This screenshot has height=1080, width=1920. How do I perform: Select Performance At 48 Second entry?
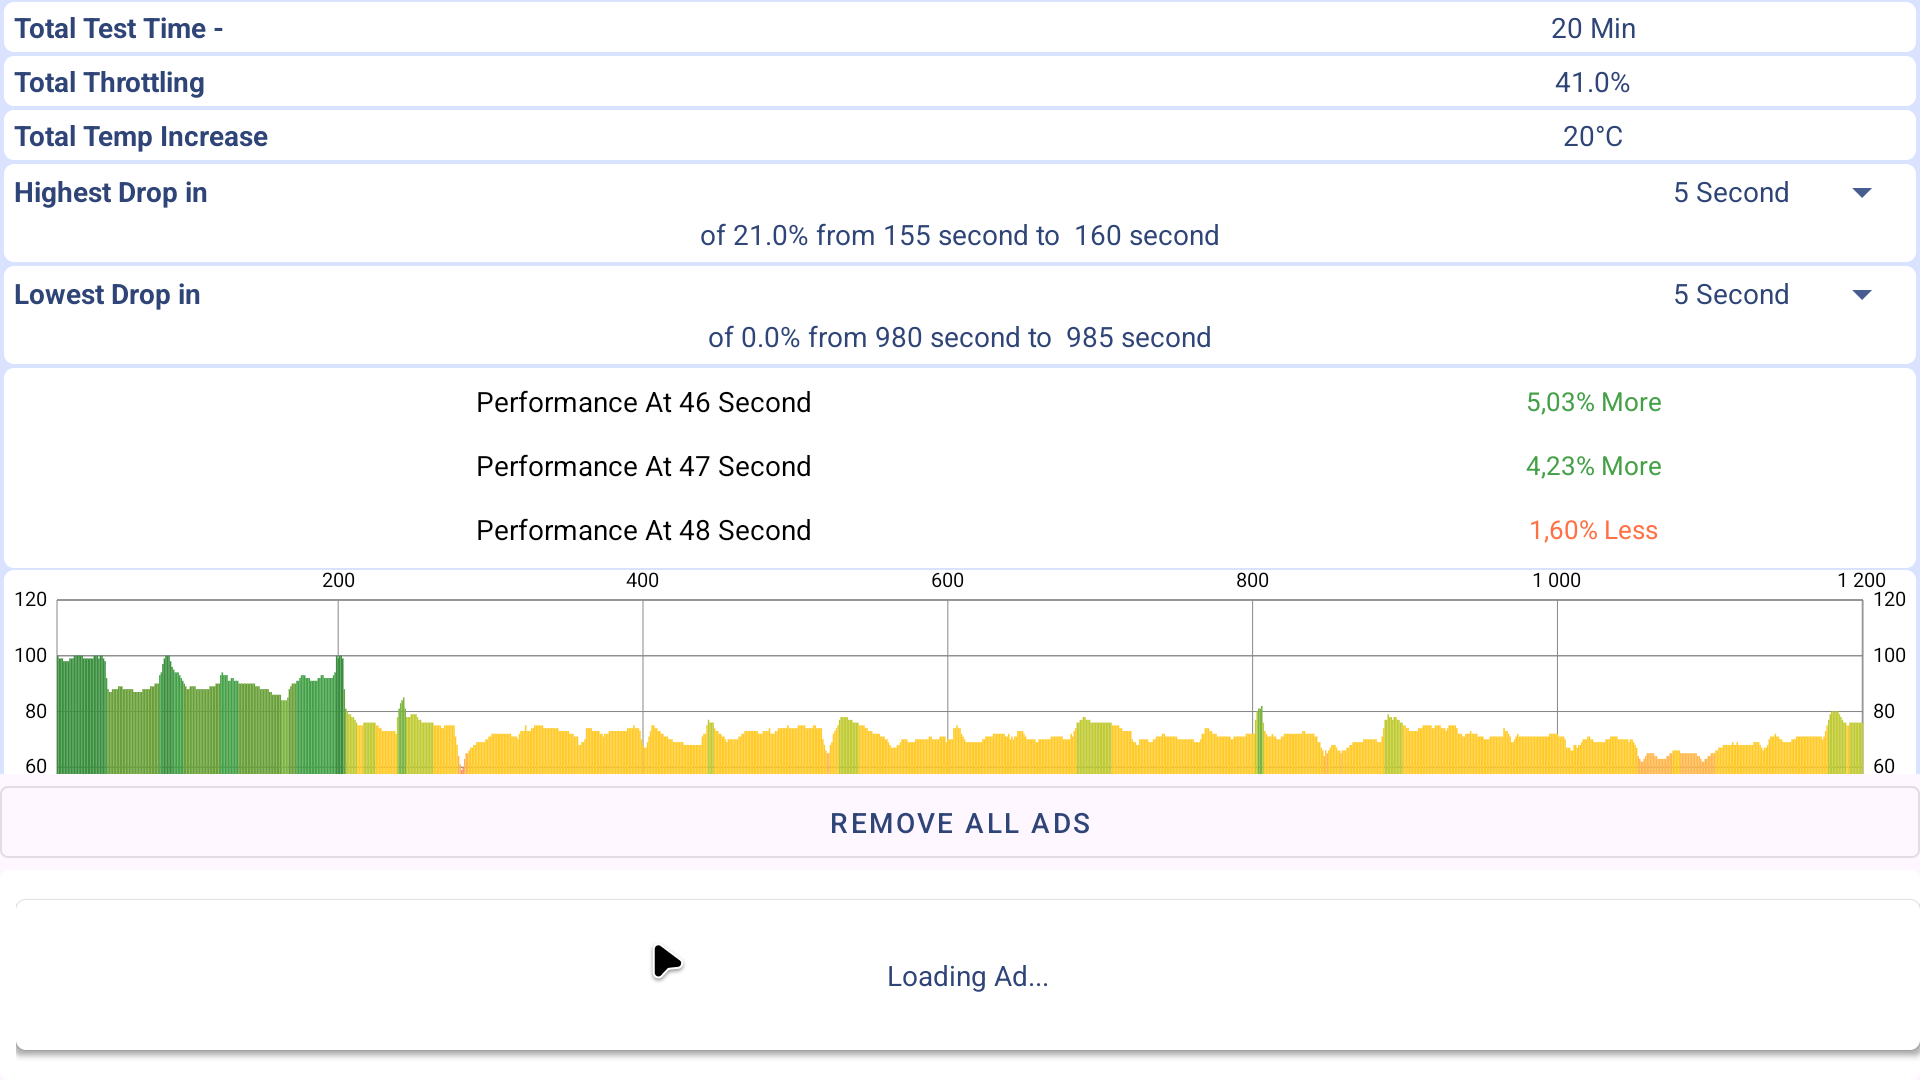643,530
